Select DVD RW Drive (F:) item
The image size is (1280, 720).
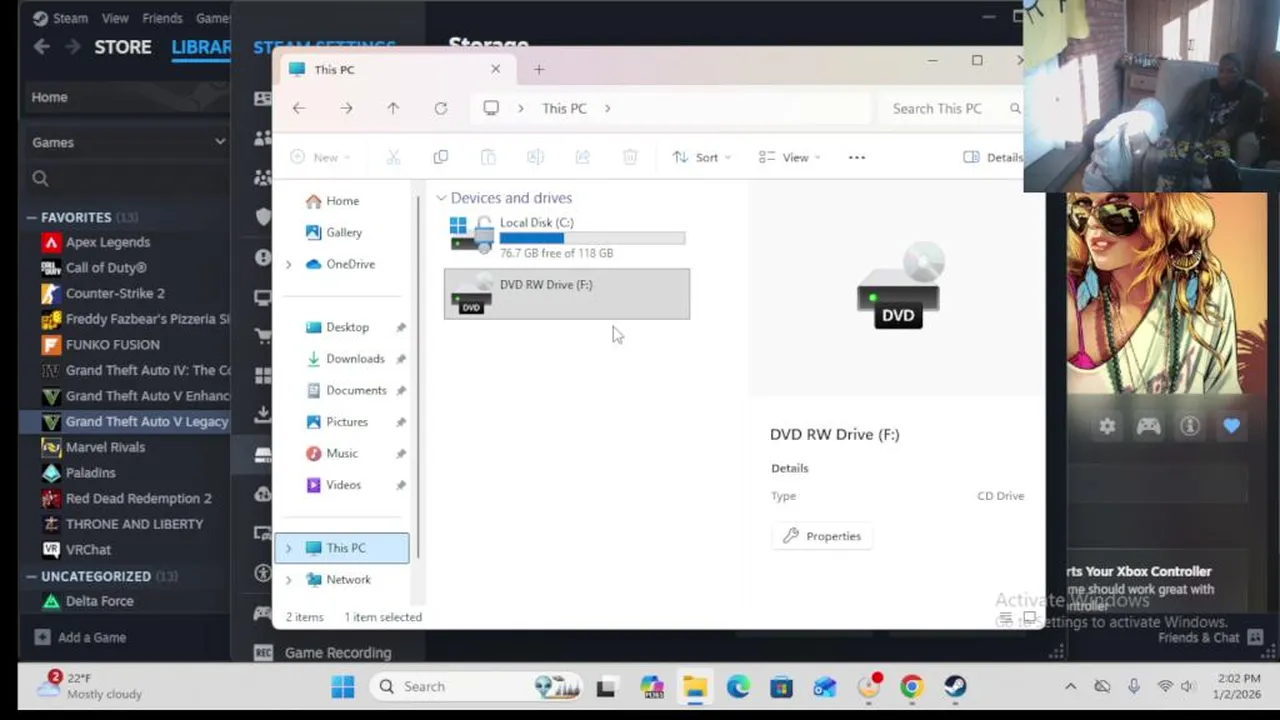(x=567, y=294)
